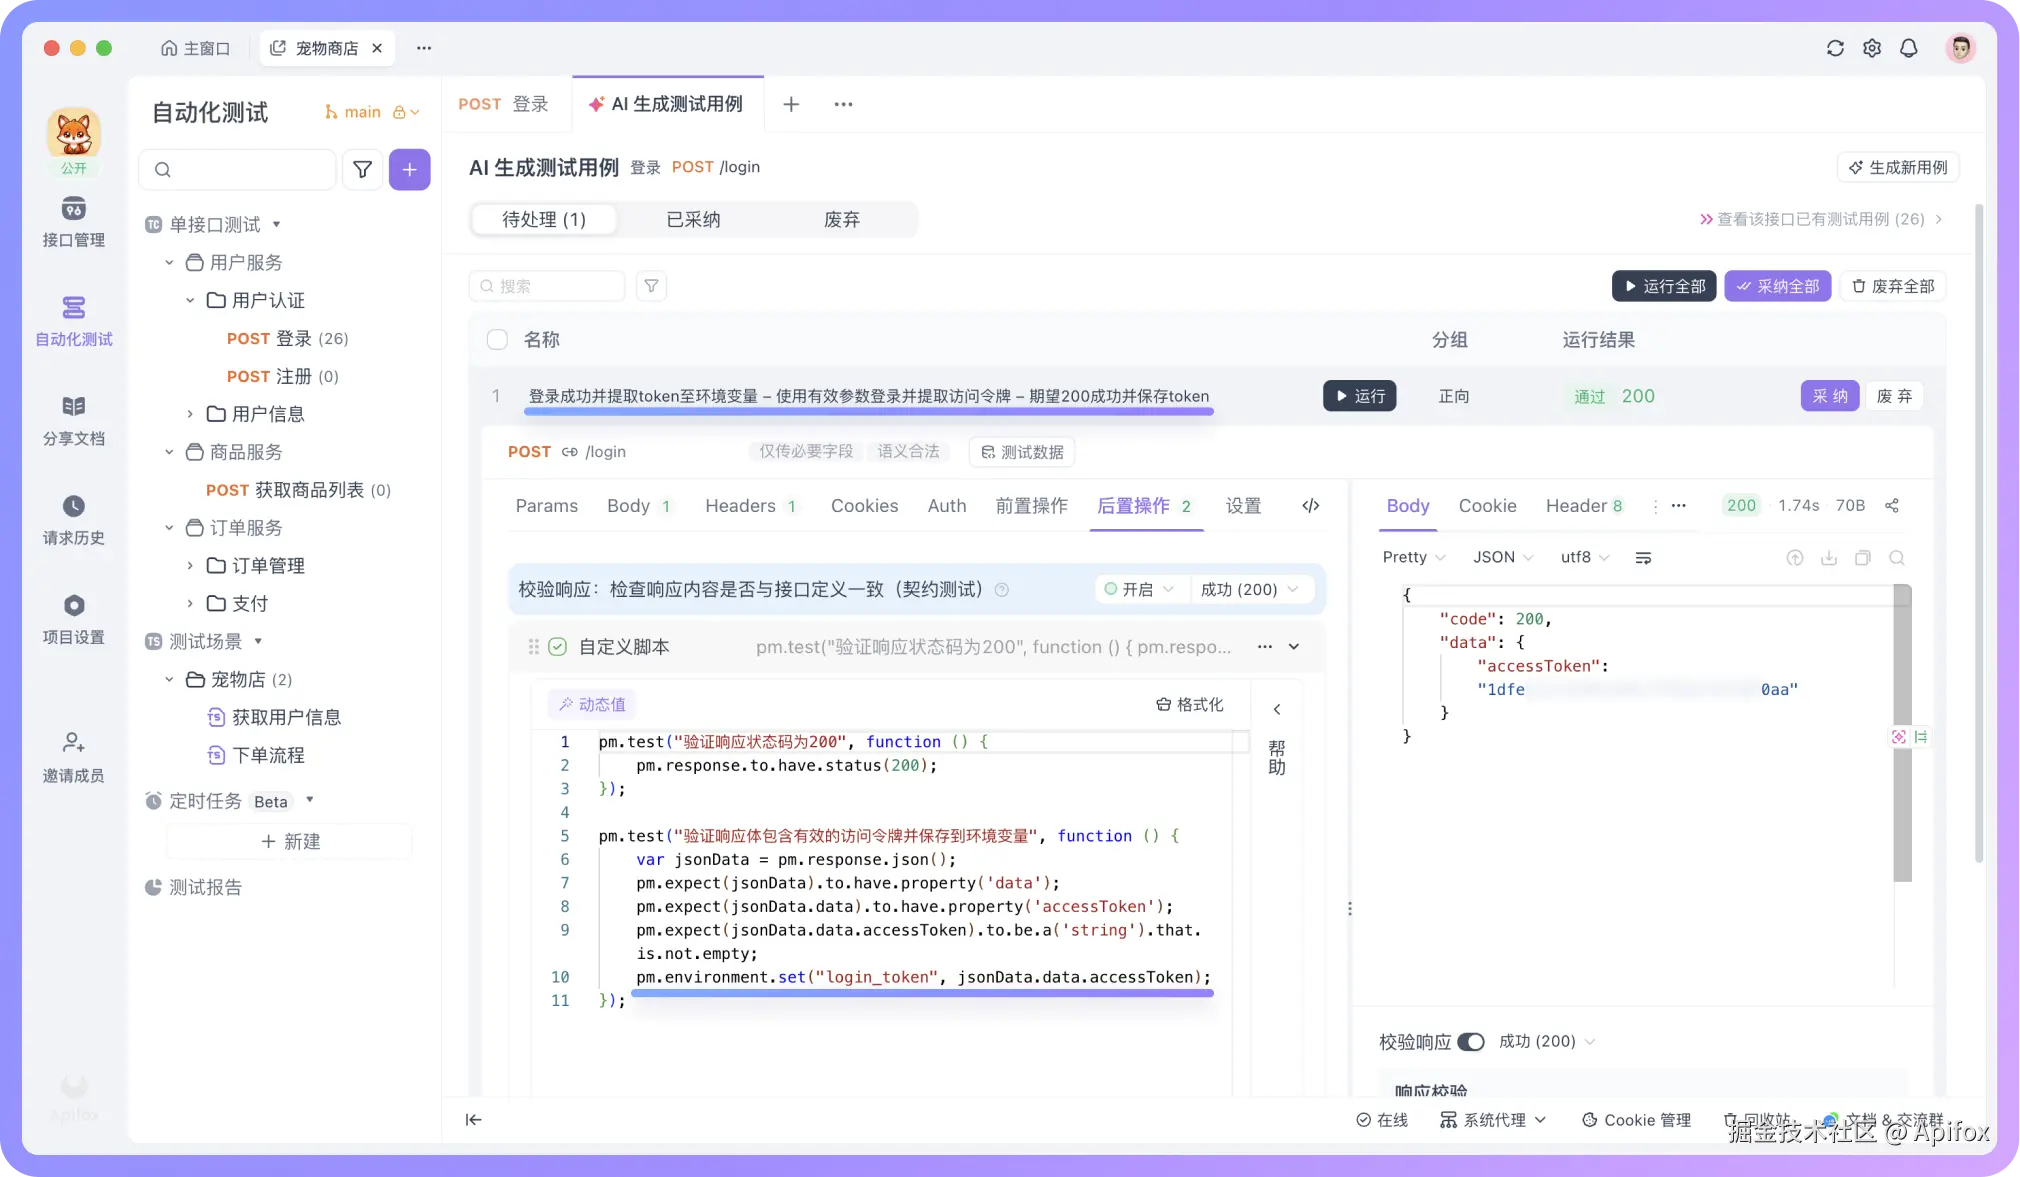Open 接口管理 in the left sidebar
The width and height of the screenshot is (2020, 1177).
click(72, 222)
